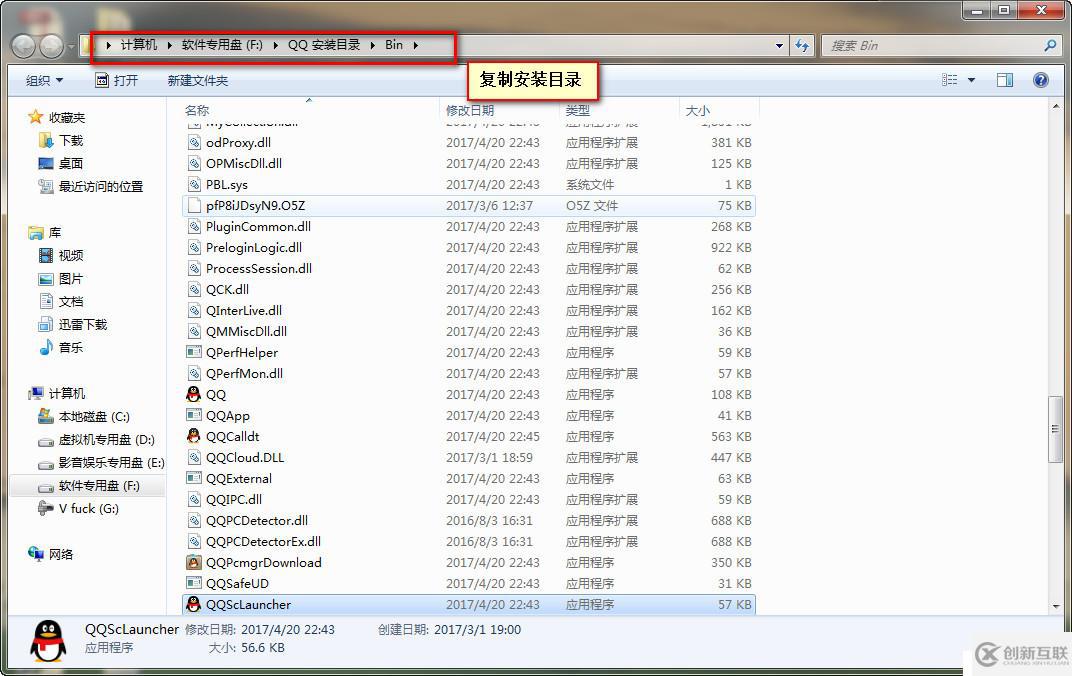This screenshot has height=676, width=1072.
Task: Select 文档 library in sidebar
Action: [71, 301]
